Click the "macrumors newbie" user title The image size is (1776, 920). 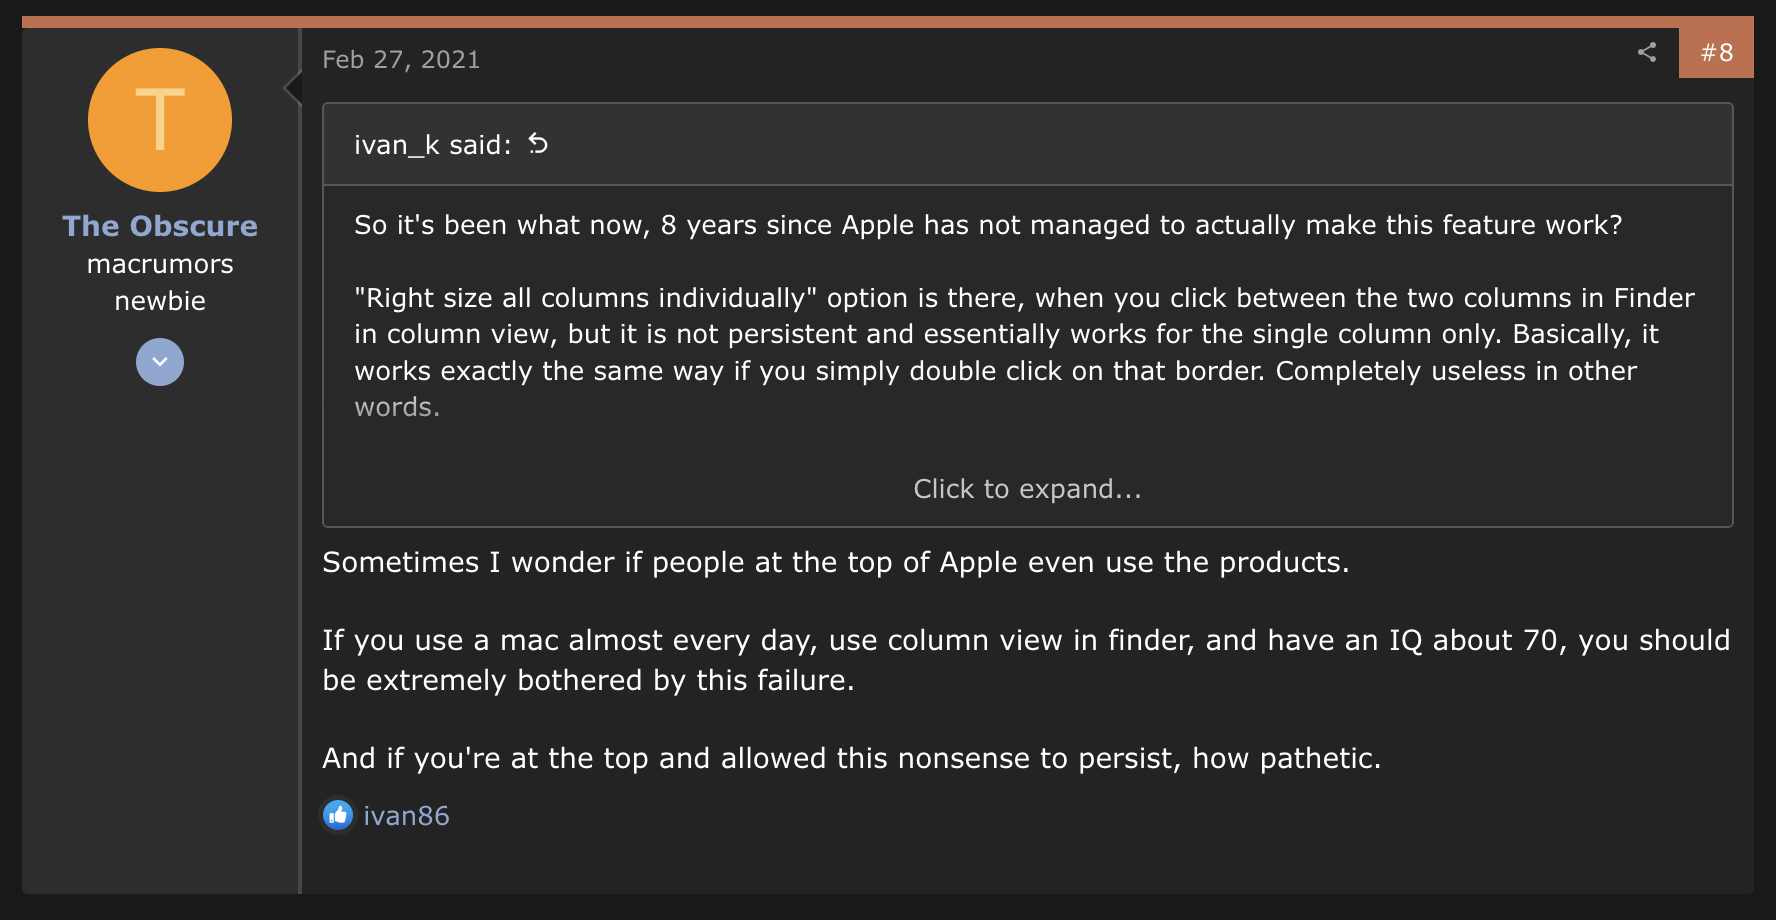pyautogui.click(x=160, y=282)
